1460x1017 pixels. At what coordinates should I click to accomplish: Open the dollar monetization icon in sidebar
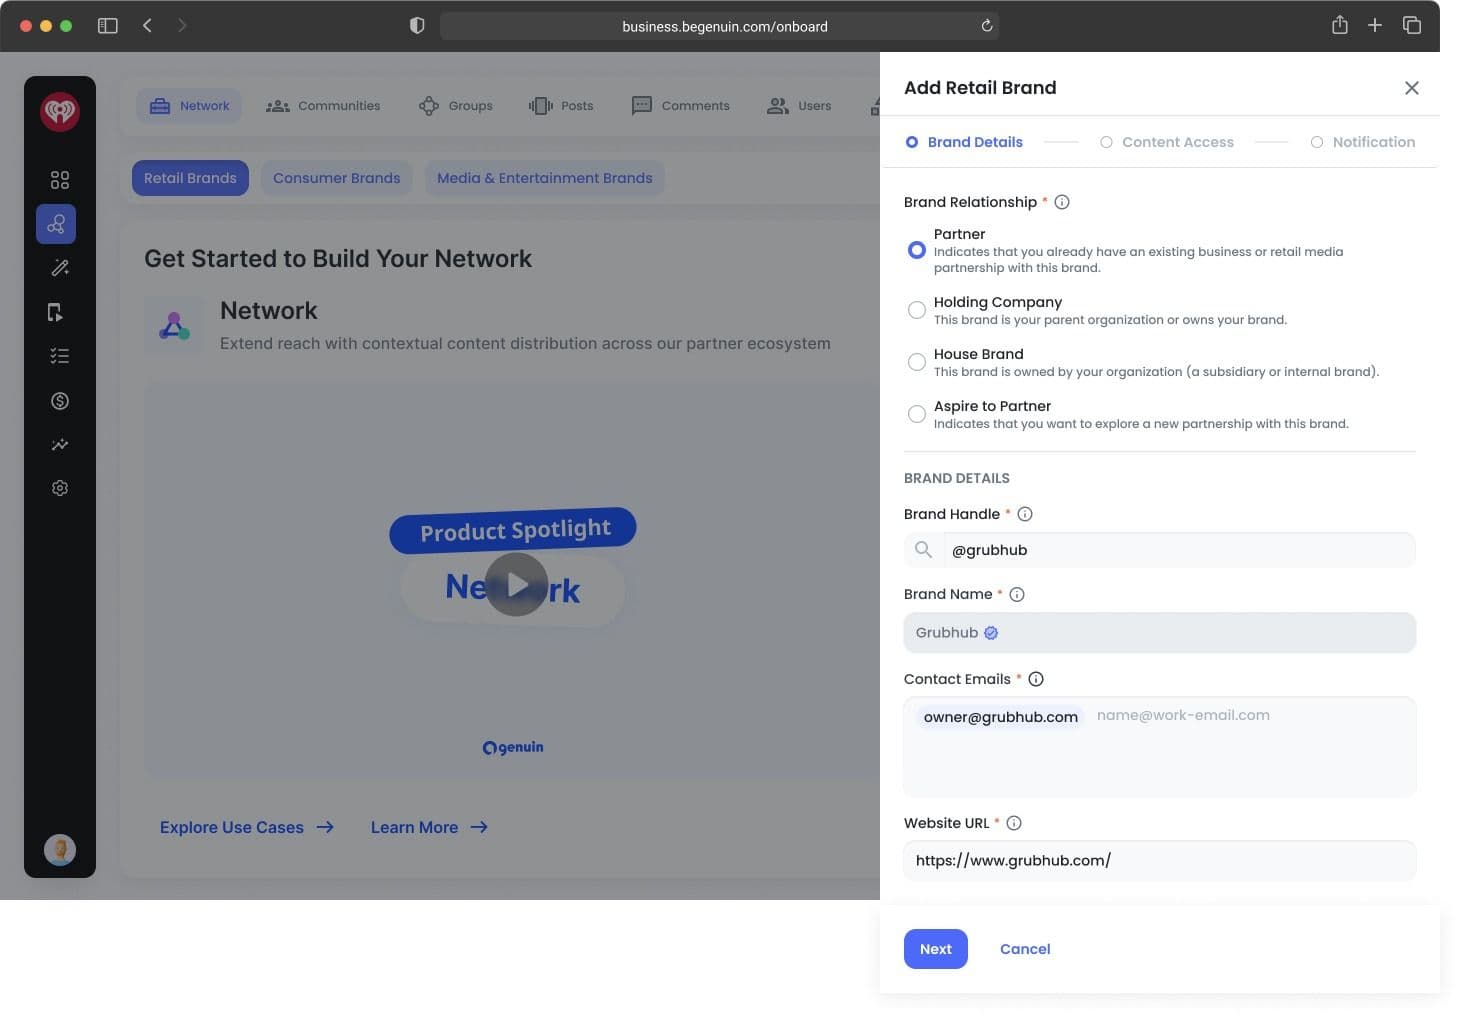(x=60, y=401)
